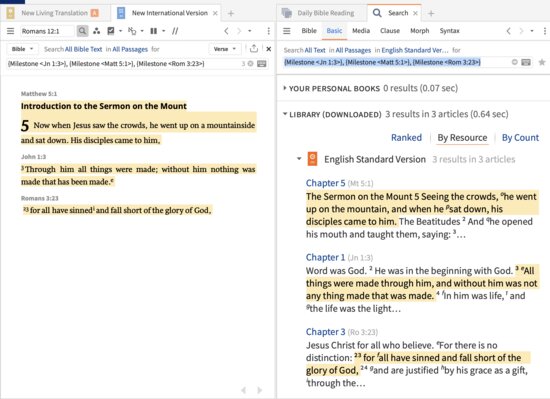550x399 pixels.
Task: Click the Search panel clear circle icon
Action: (x=515, y=62)
